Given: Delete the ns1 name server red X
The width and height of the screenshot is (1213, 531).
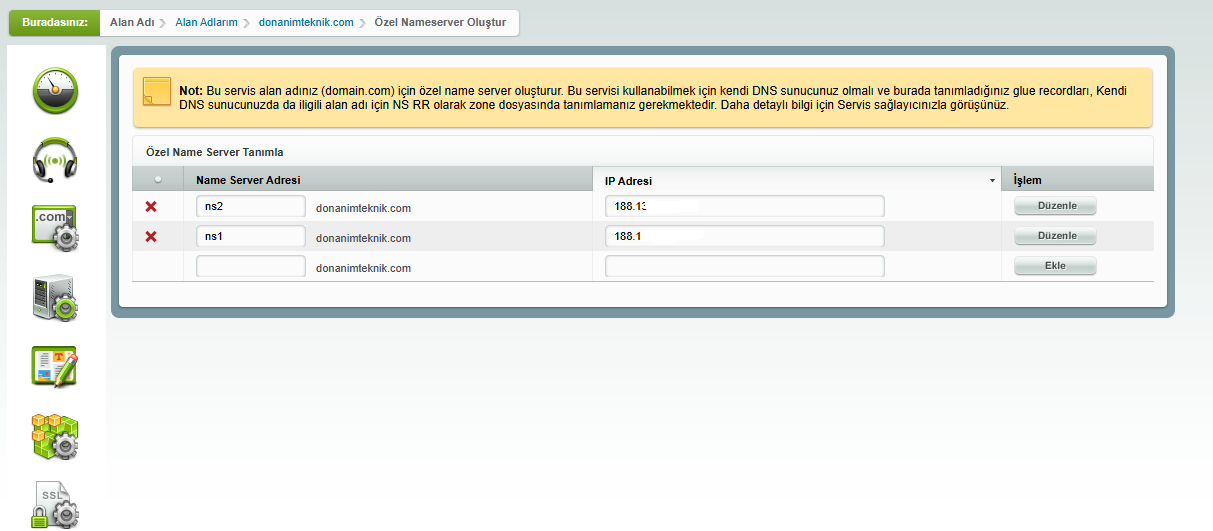Looking at the screenshot, I should click(151, 237).
